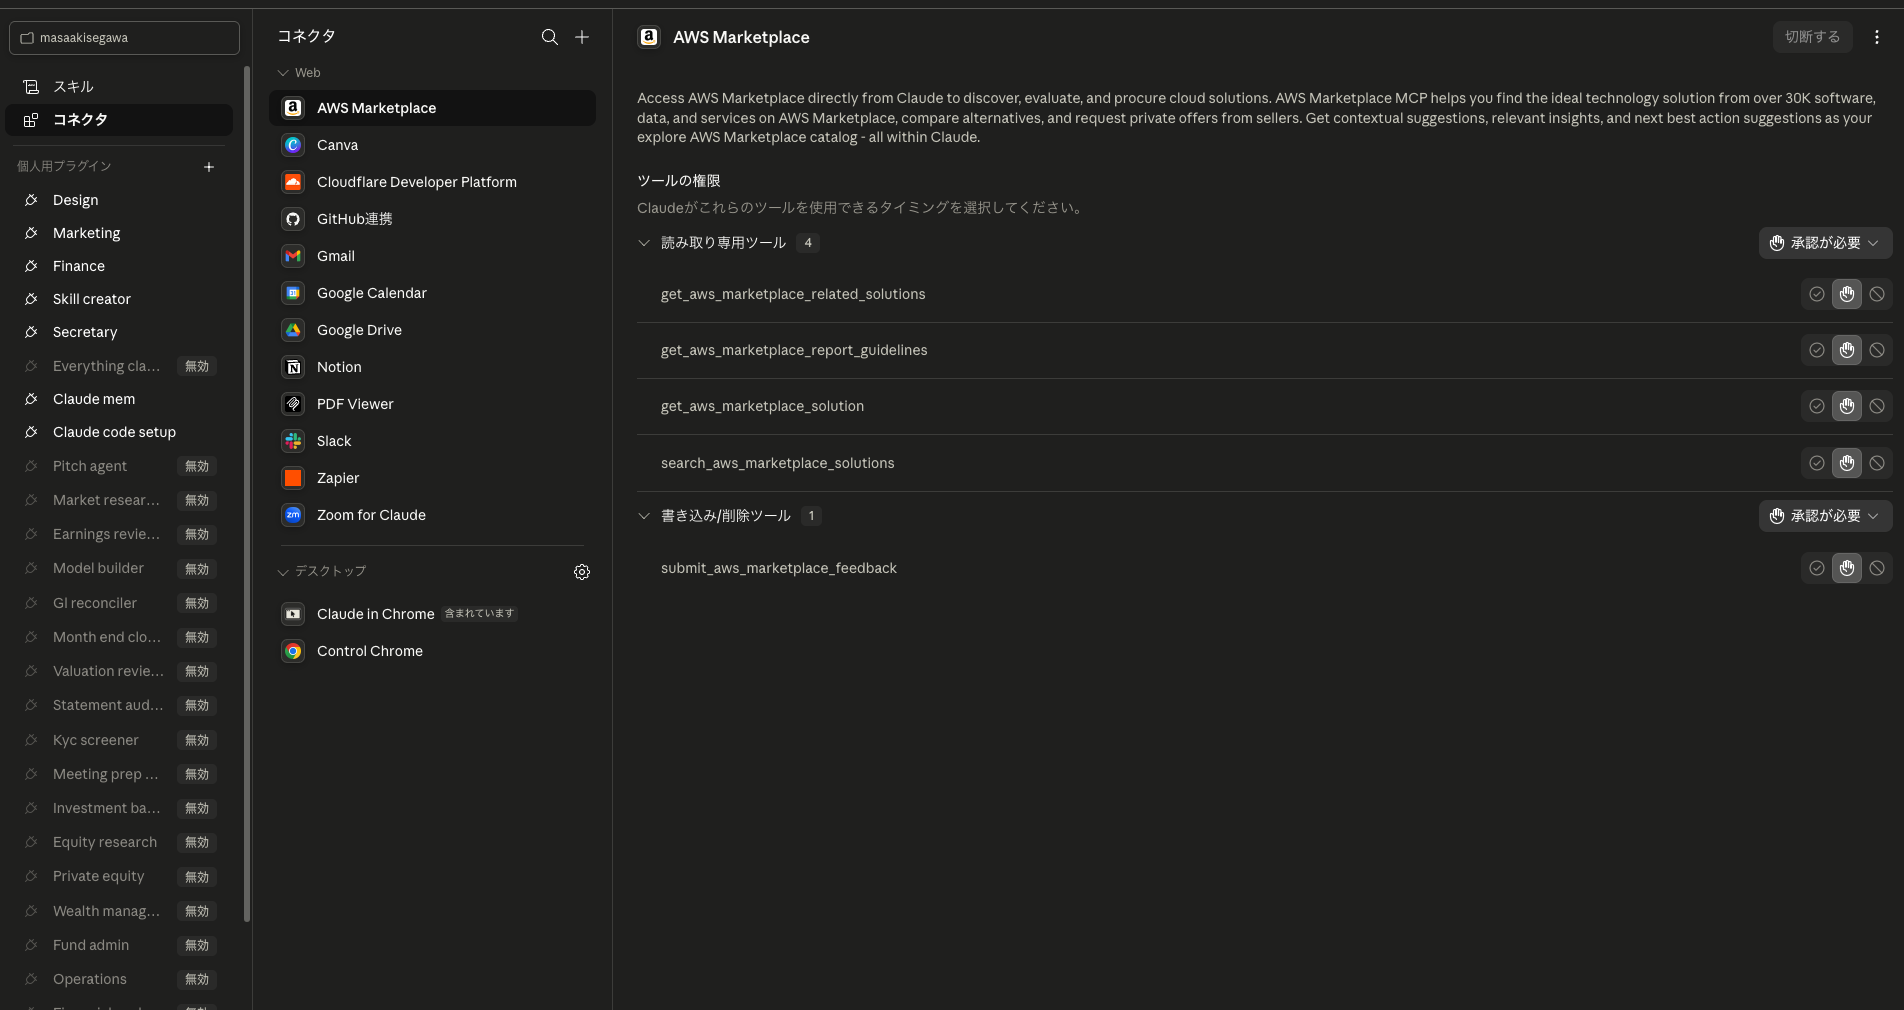1904x1010 pixels.
Task: Open the Control Chrome connector
Action: point(432,651)
